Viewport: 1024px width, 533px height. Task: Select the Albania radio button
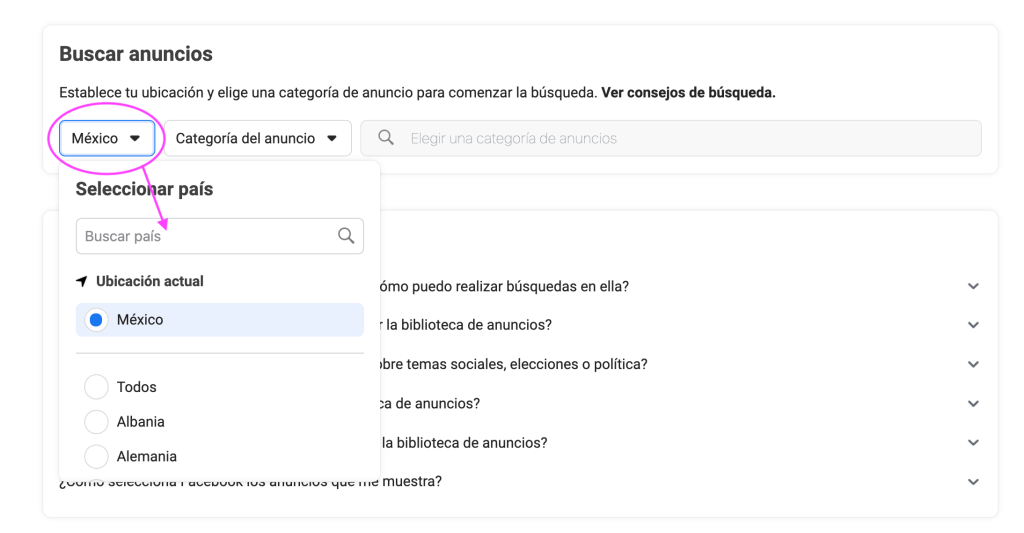[x=96, y=421]
